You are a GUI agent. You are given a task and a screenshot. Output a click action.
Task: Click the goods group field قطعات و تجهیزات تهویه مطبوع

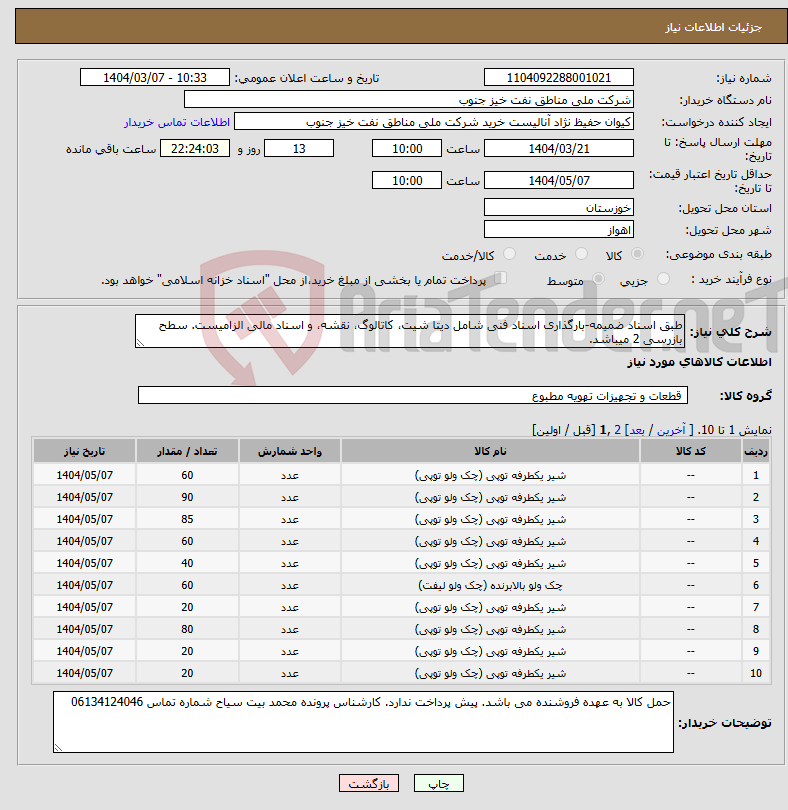pos(413,395)
